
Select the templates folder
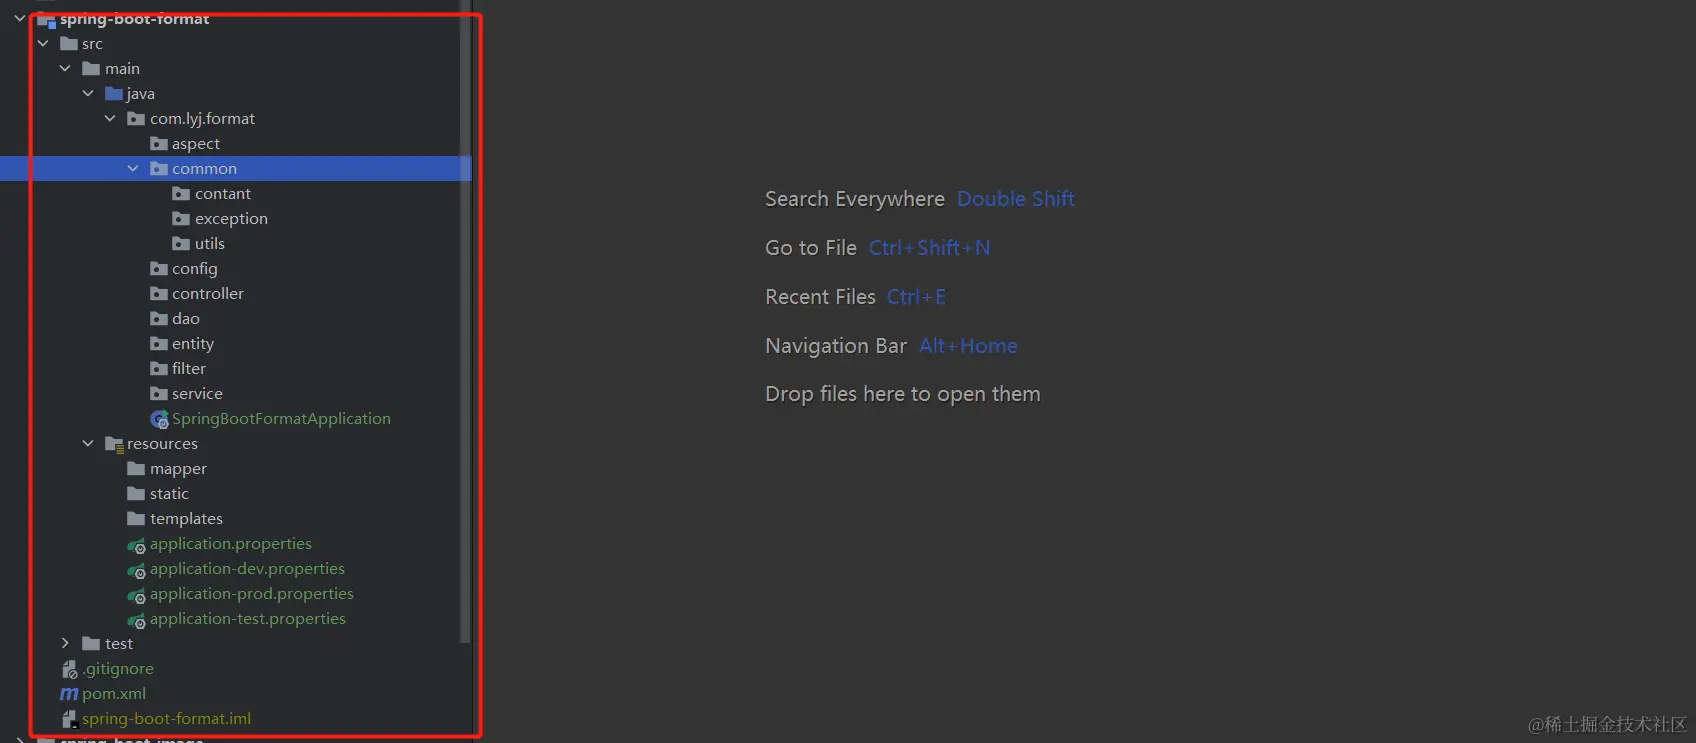[x=186, y=519]
